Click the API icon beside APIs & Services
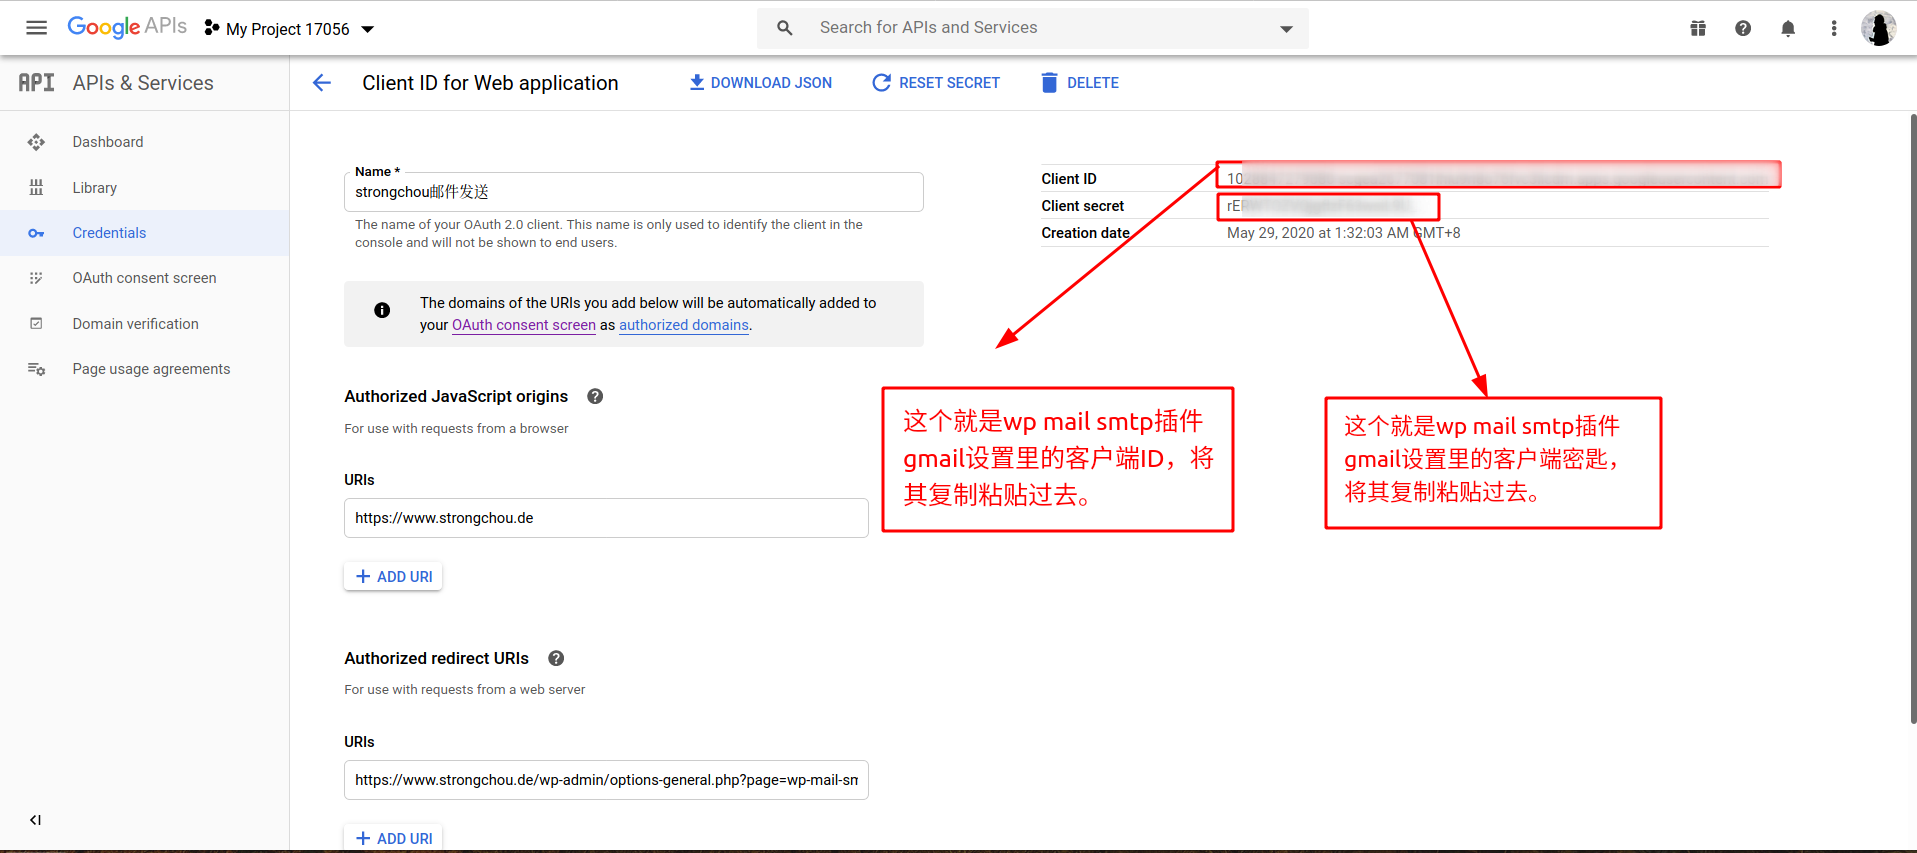 click(x=37, y=83)
